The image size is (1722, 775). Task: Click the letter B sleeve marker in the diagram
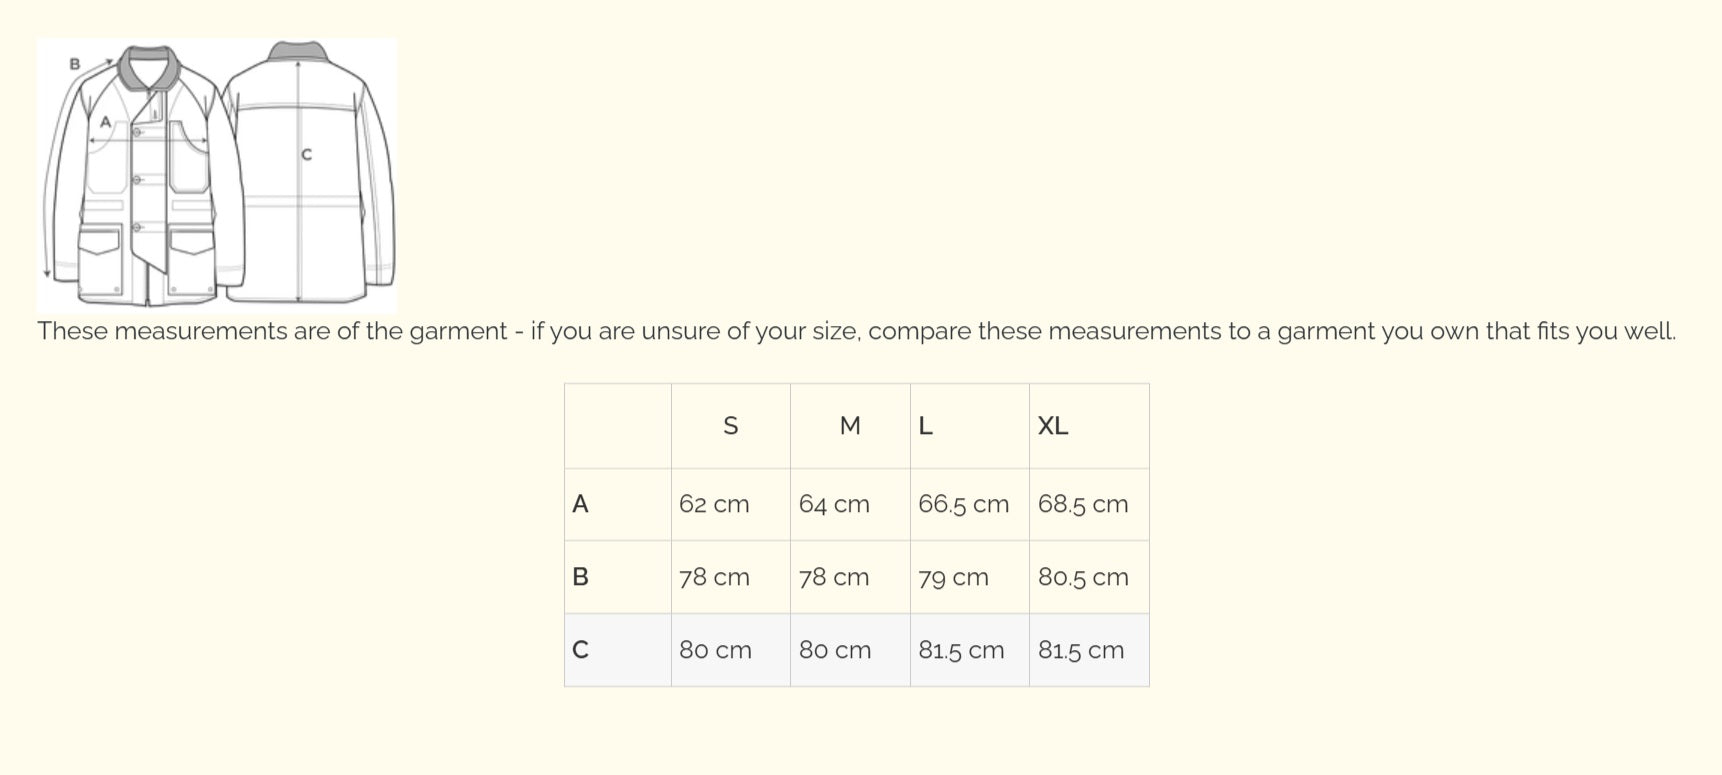74,64
